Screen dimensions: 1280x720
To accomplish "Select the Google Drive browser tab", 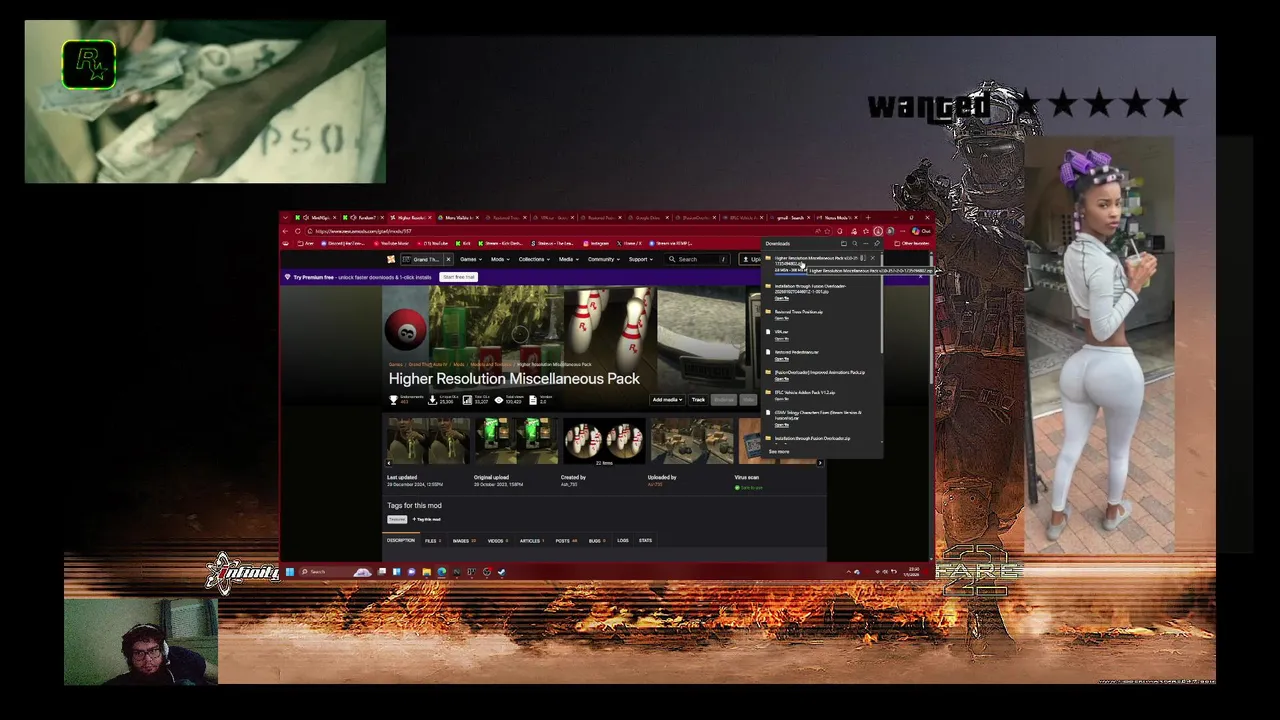I will [x=648, y=218].
